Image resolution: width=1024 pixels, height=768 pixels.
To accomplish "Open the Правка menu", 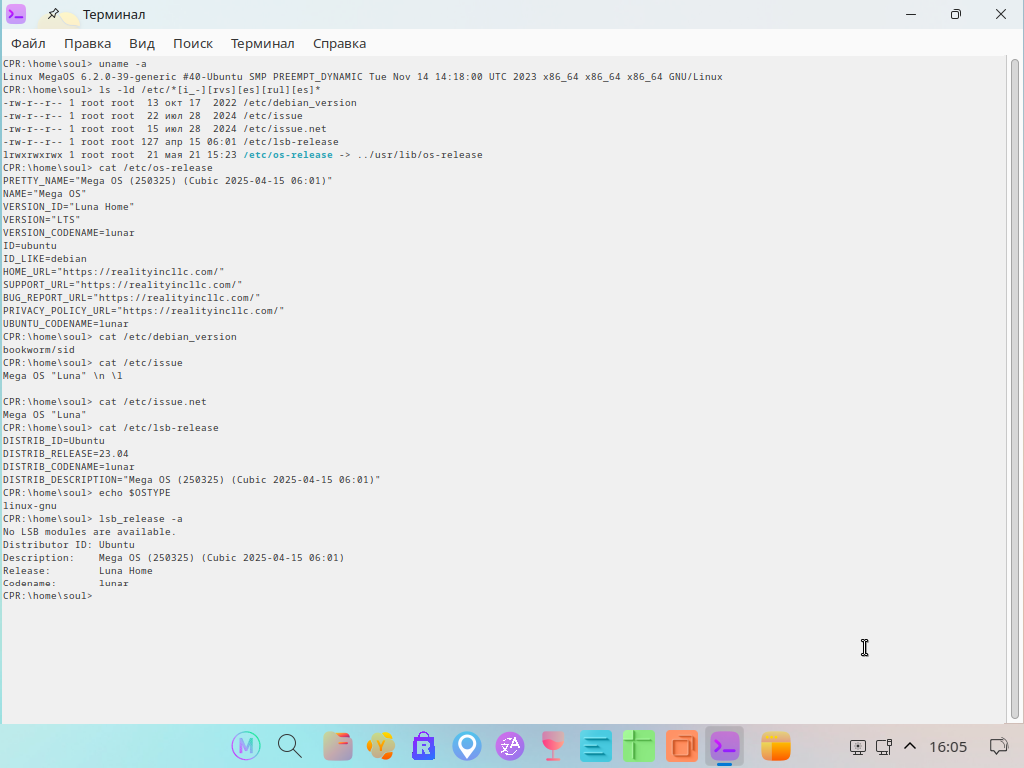I will coord(88,43).
